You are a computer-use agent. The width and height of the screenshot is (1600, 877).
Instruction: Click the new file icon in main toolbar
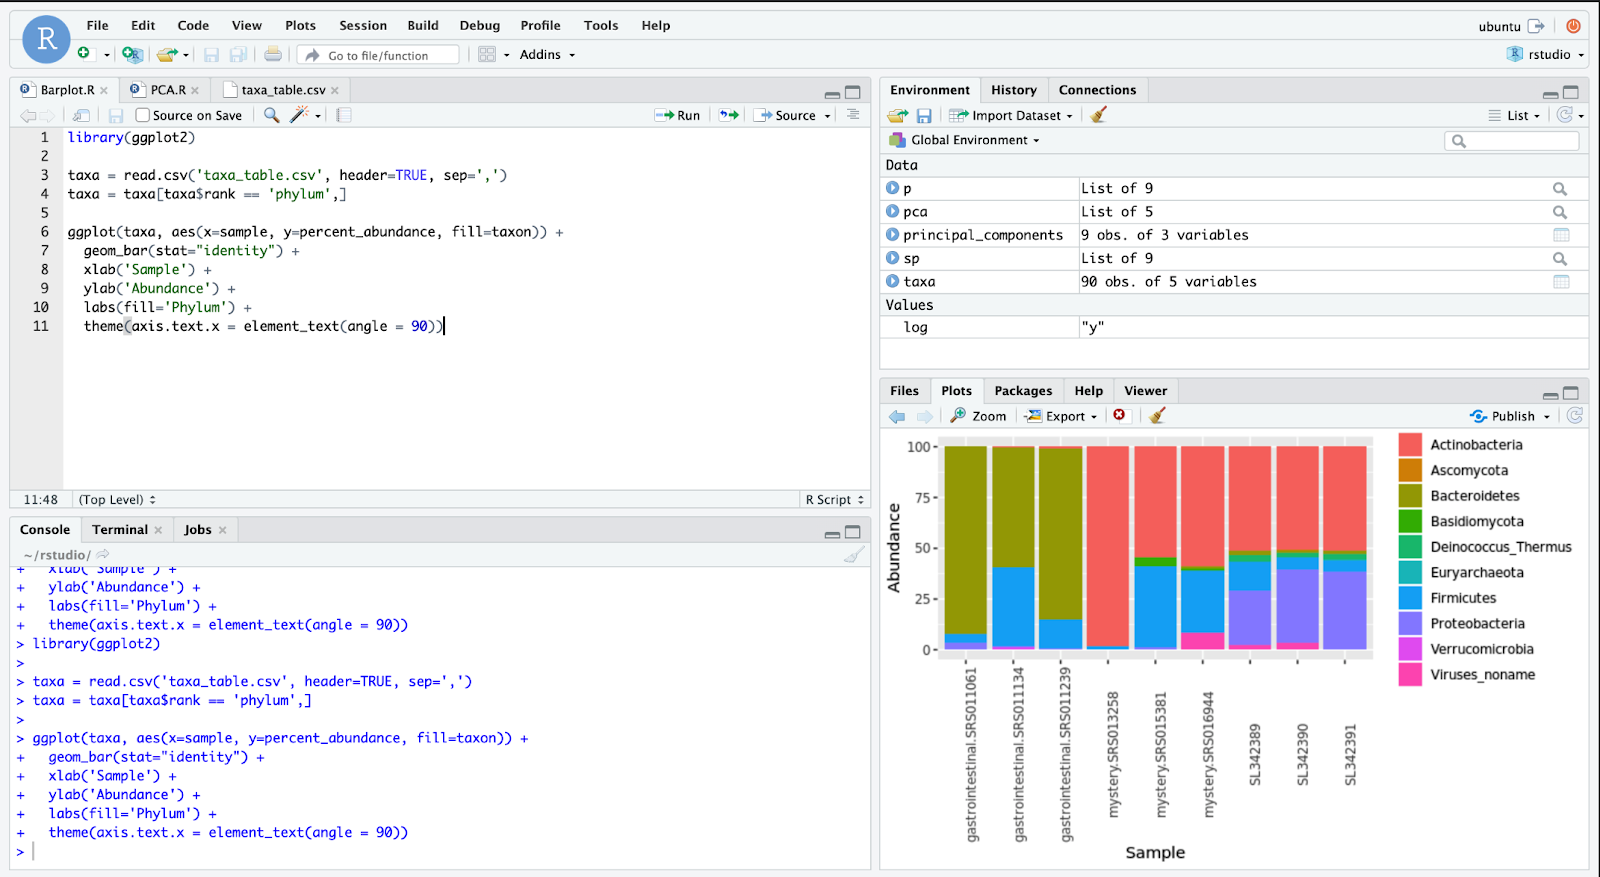click(84, 54)
